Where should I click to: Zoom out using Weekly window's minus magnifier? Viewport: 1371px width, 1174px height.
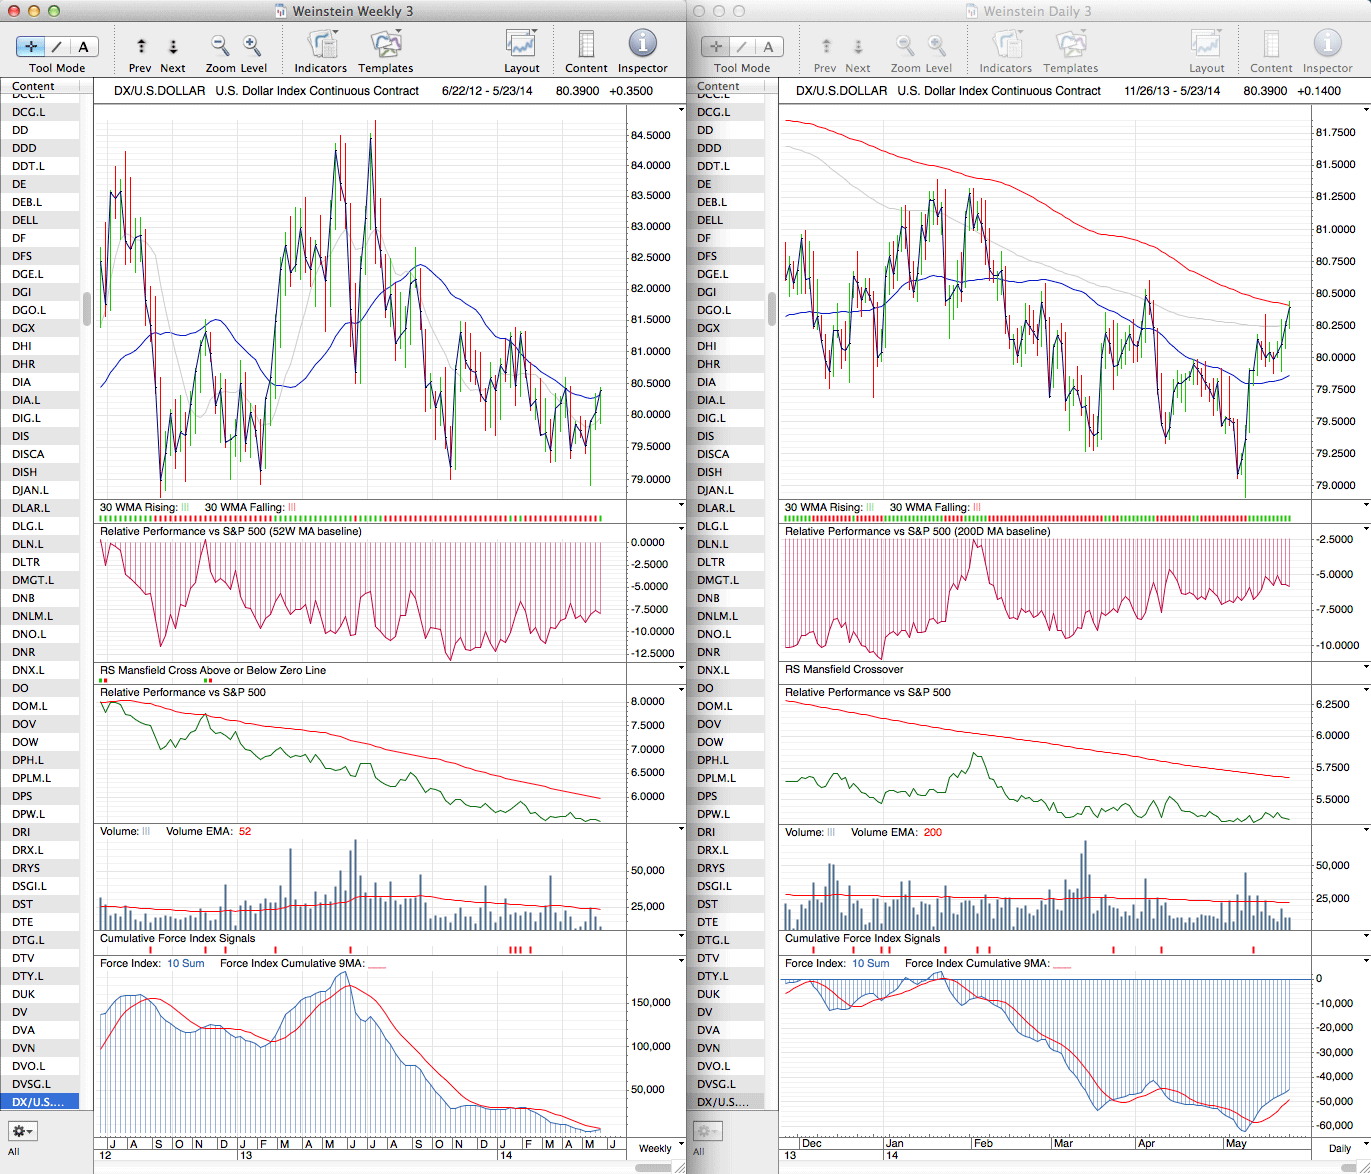coord(220,46)
